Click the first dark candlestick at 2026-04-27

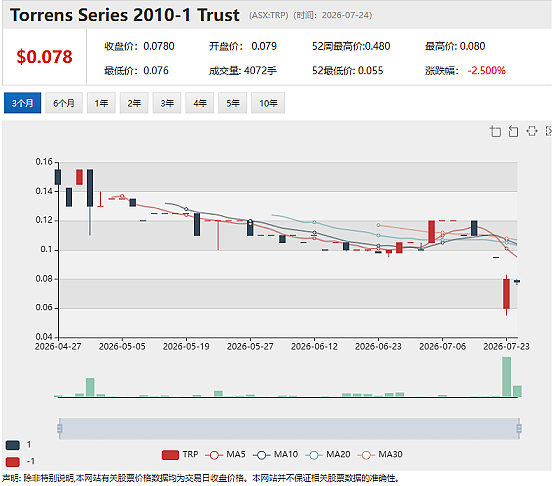pos(58,177)
